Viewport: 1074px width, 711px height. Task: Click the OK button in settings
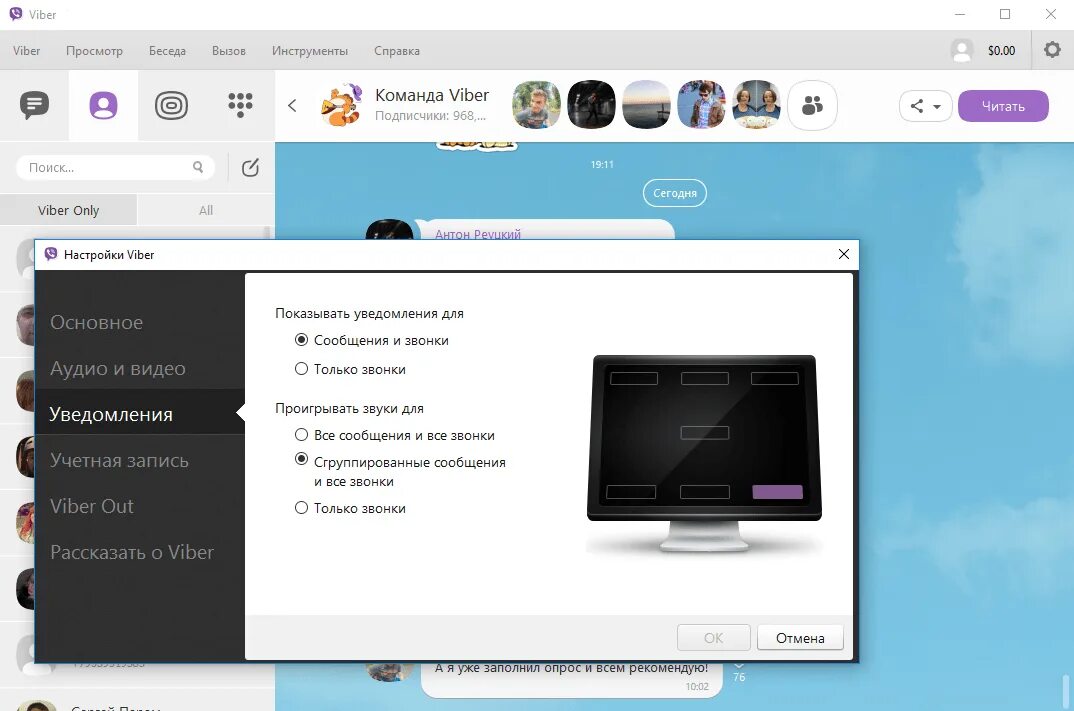coord(714,638)
